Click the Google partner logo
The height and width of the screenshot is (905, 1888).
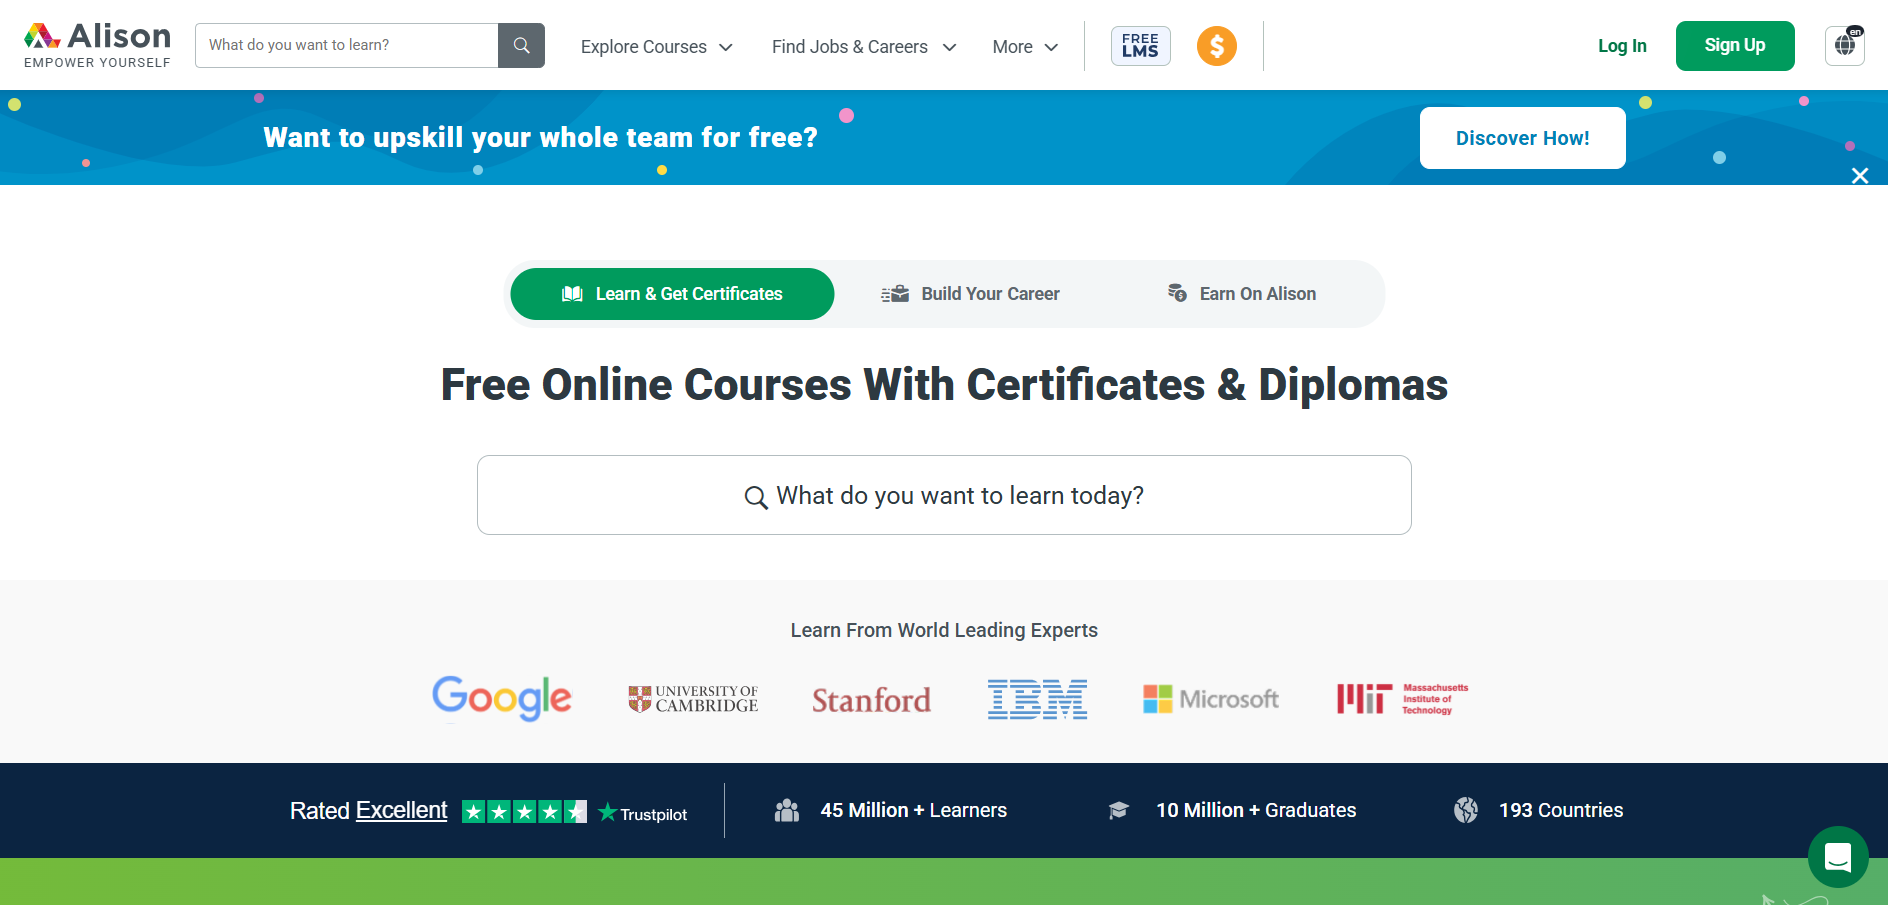(502, 698)
